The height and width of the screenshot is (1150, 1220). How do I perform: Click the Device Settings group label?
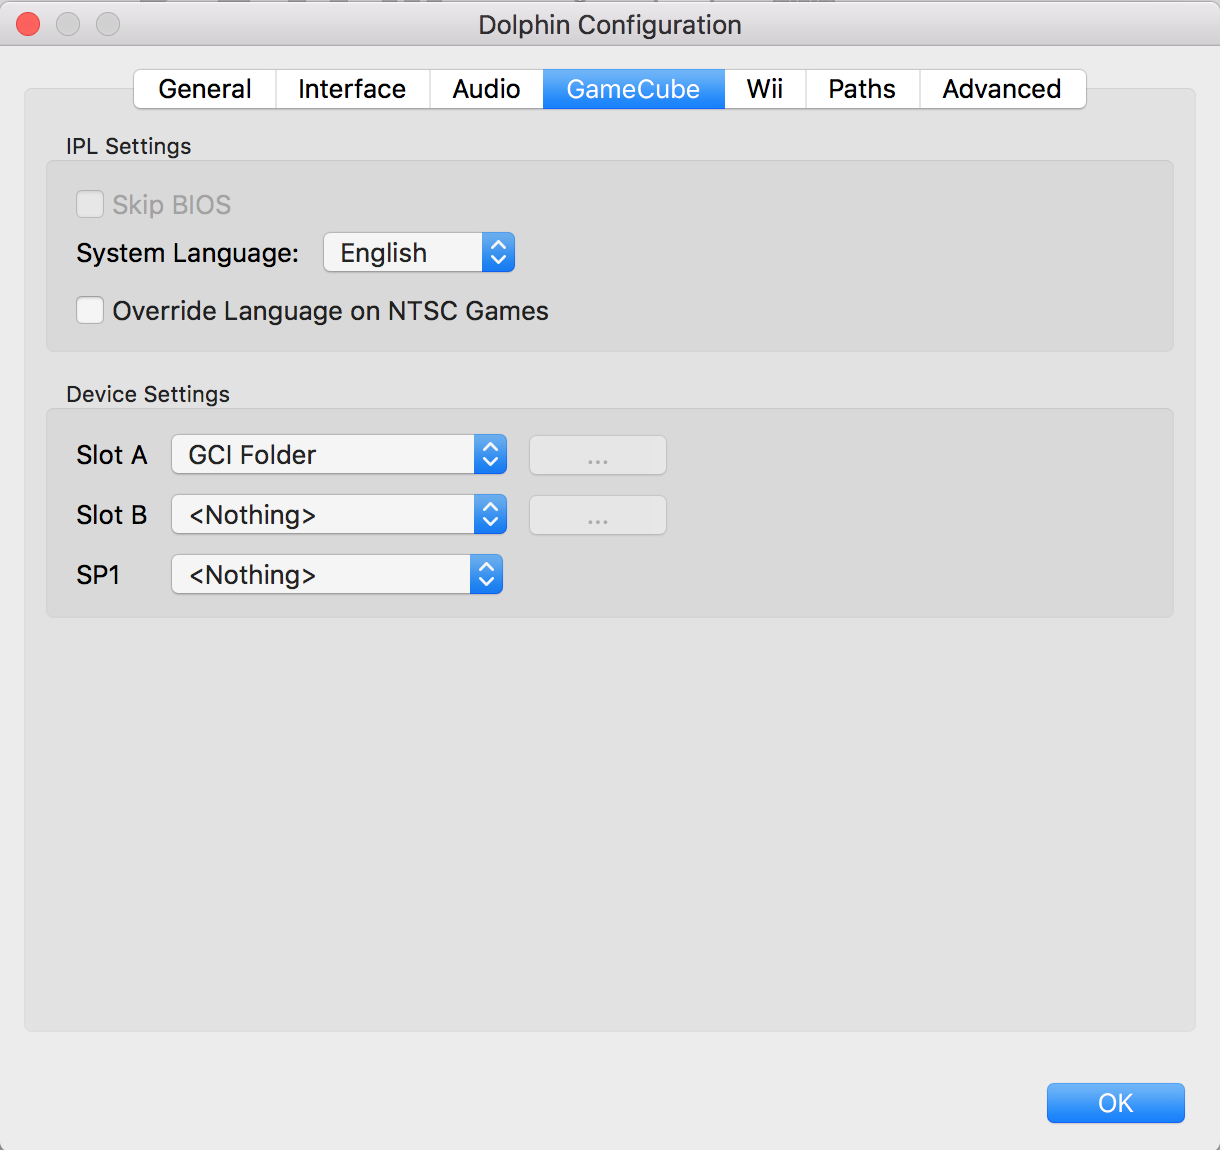tap(148, 394)
